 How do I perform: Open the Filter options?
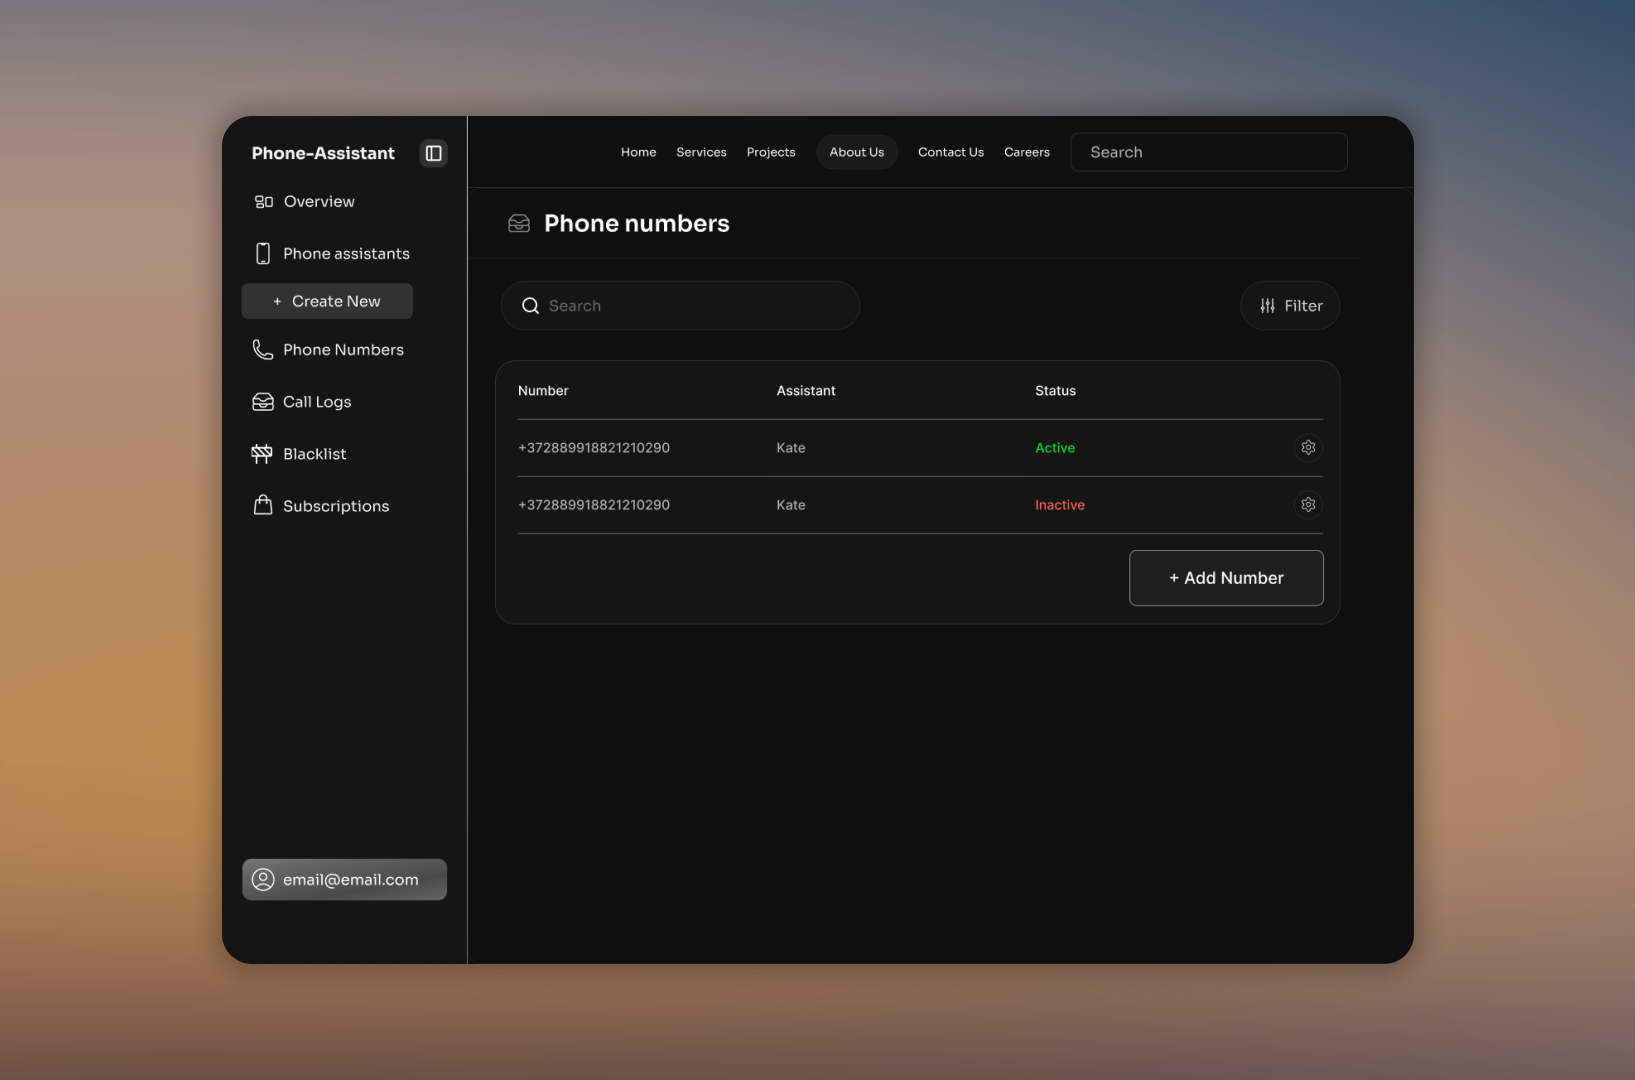[x=1289, y=305]
